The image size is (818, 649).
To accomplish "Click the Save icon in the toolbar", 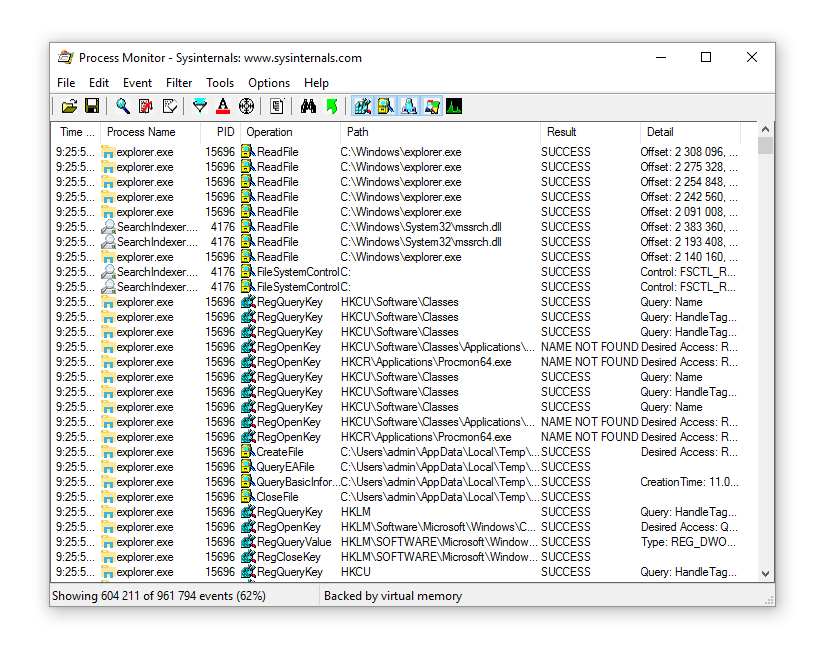I will [92, 107].
